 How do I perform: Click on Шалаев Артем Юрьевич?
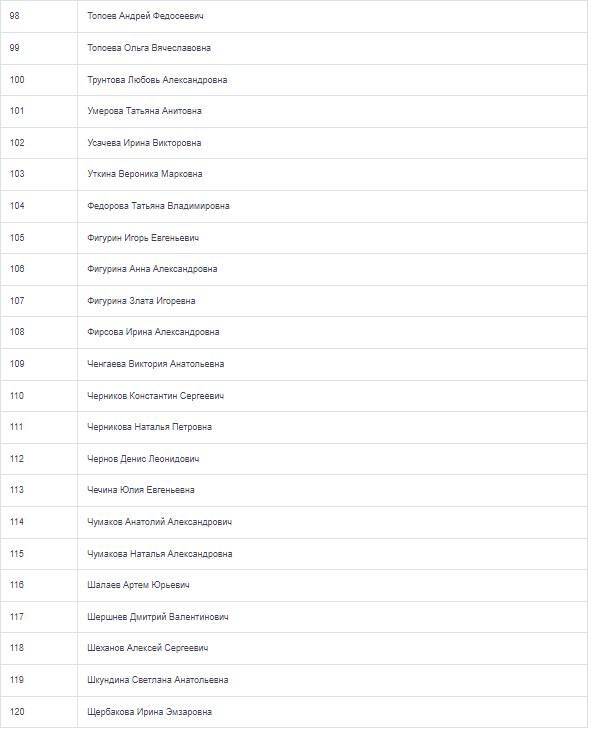(138, 585)
